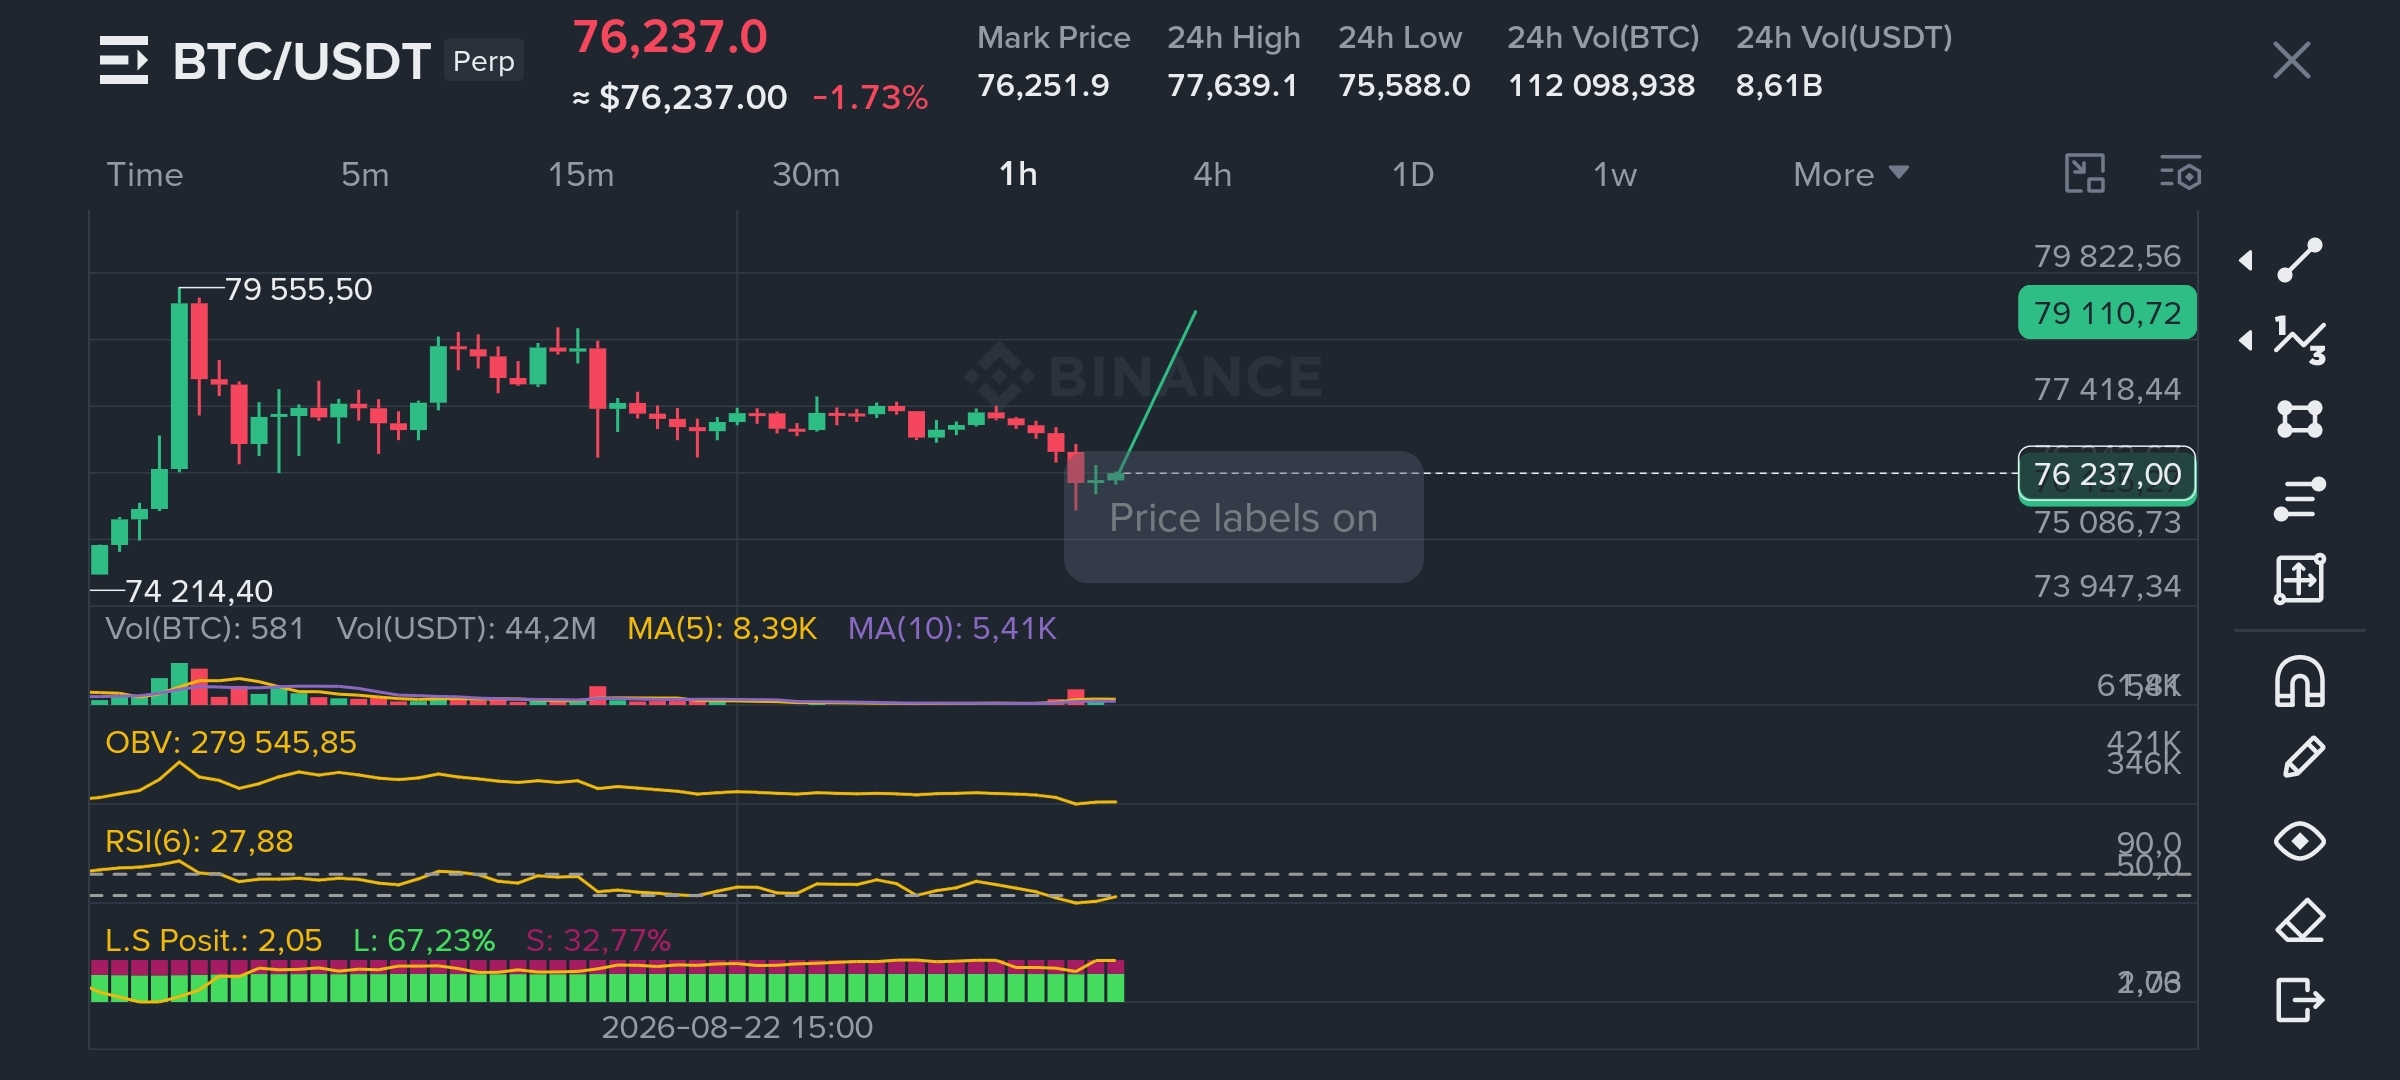This screenshot has width=2400, height=1080.
Task: Click the RSI(6): 27,88 indicator label
Action: coord(199,841)
